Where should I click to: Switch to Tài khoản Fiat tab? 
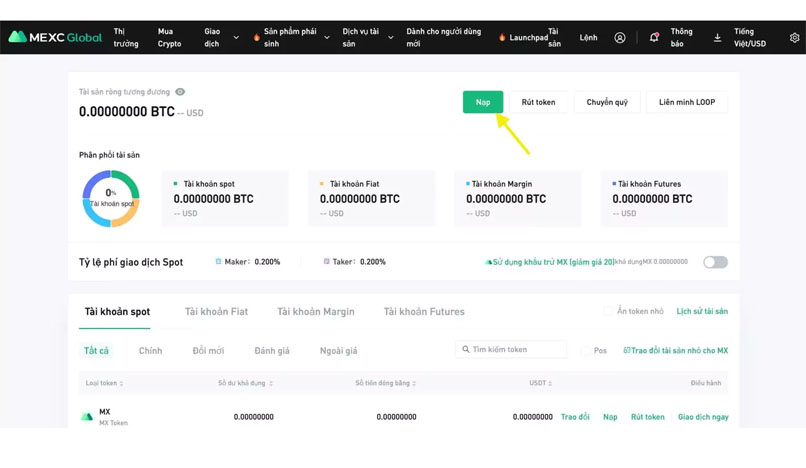[216, 312]
